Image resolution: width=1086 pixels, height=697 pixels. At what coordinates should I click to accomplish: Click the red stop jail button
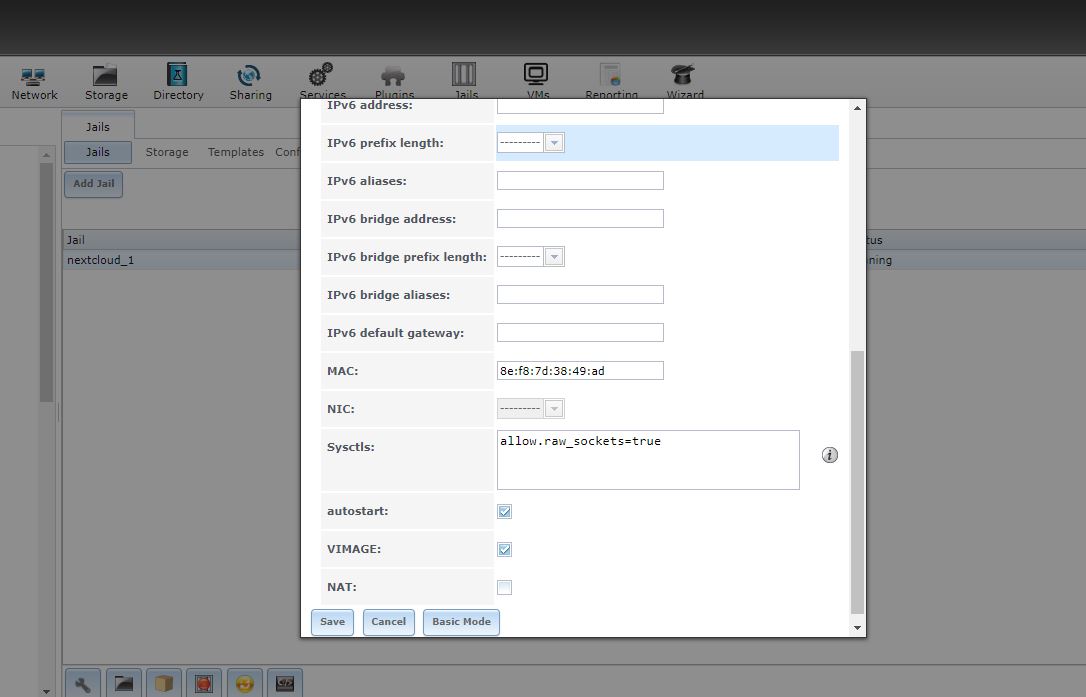(x=204, y=683)
